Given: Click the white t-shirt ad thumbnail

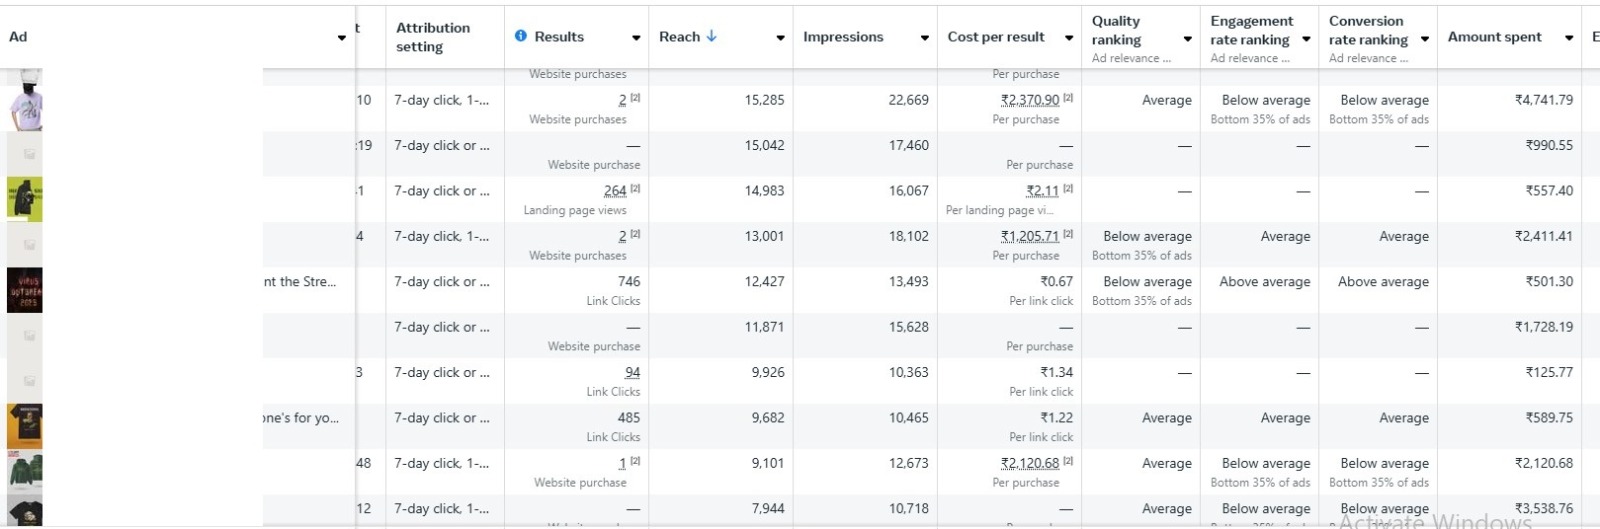Looking at the screenshot, I should (x=25, y=104).
